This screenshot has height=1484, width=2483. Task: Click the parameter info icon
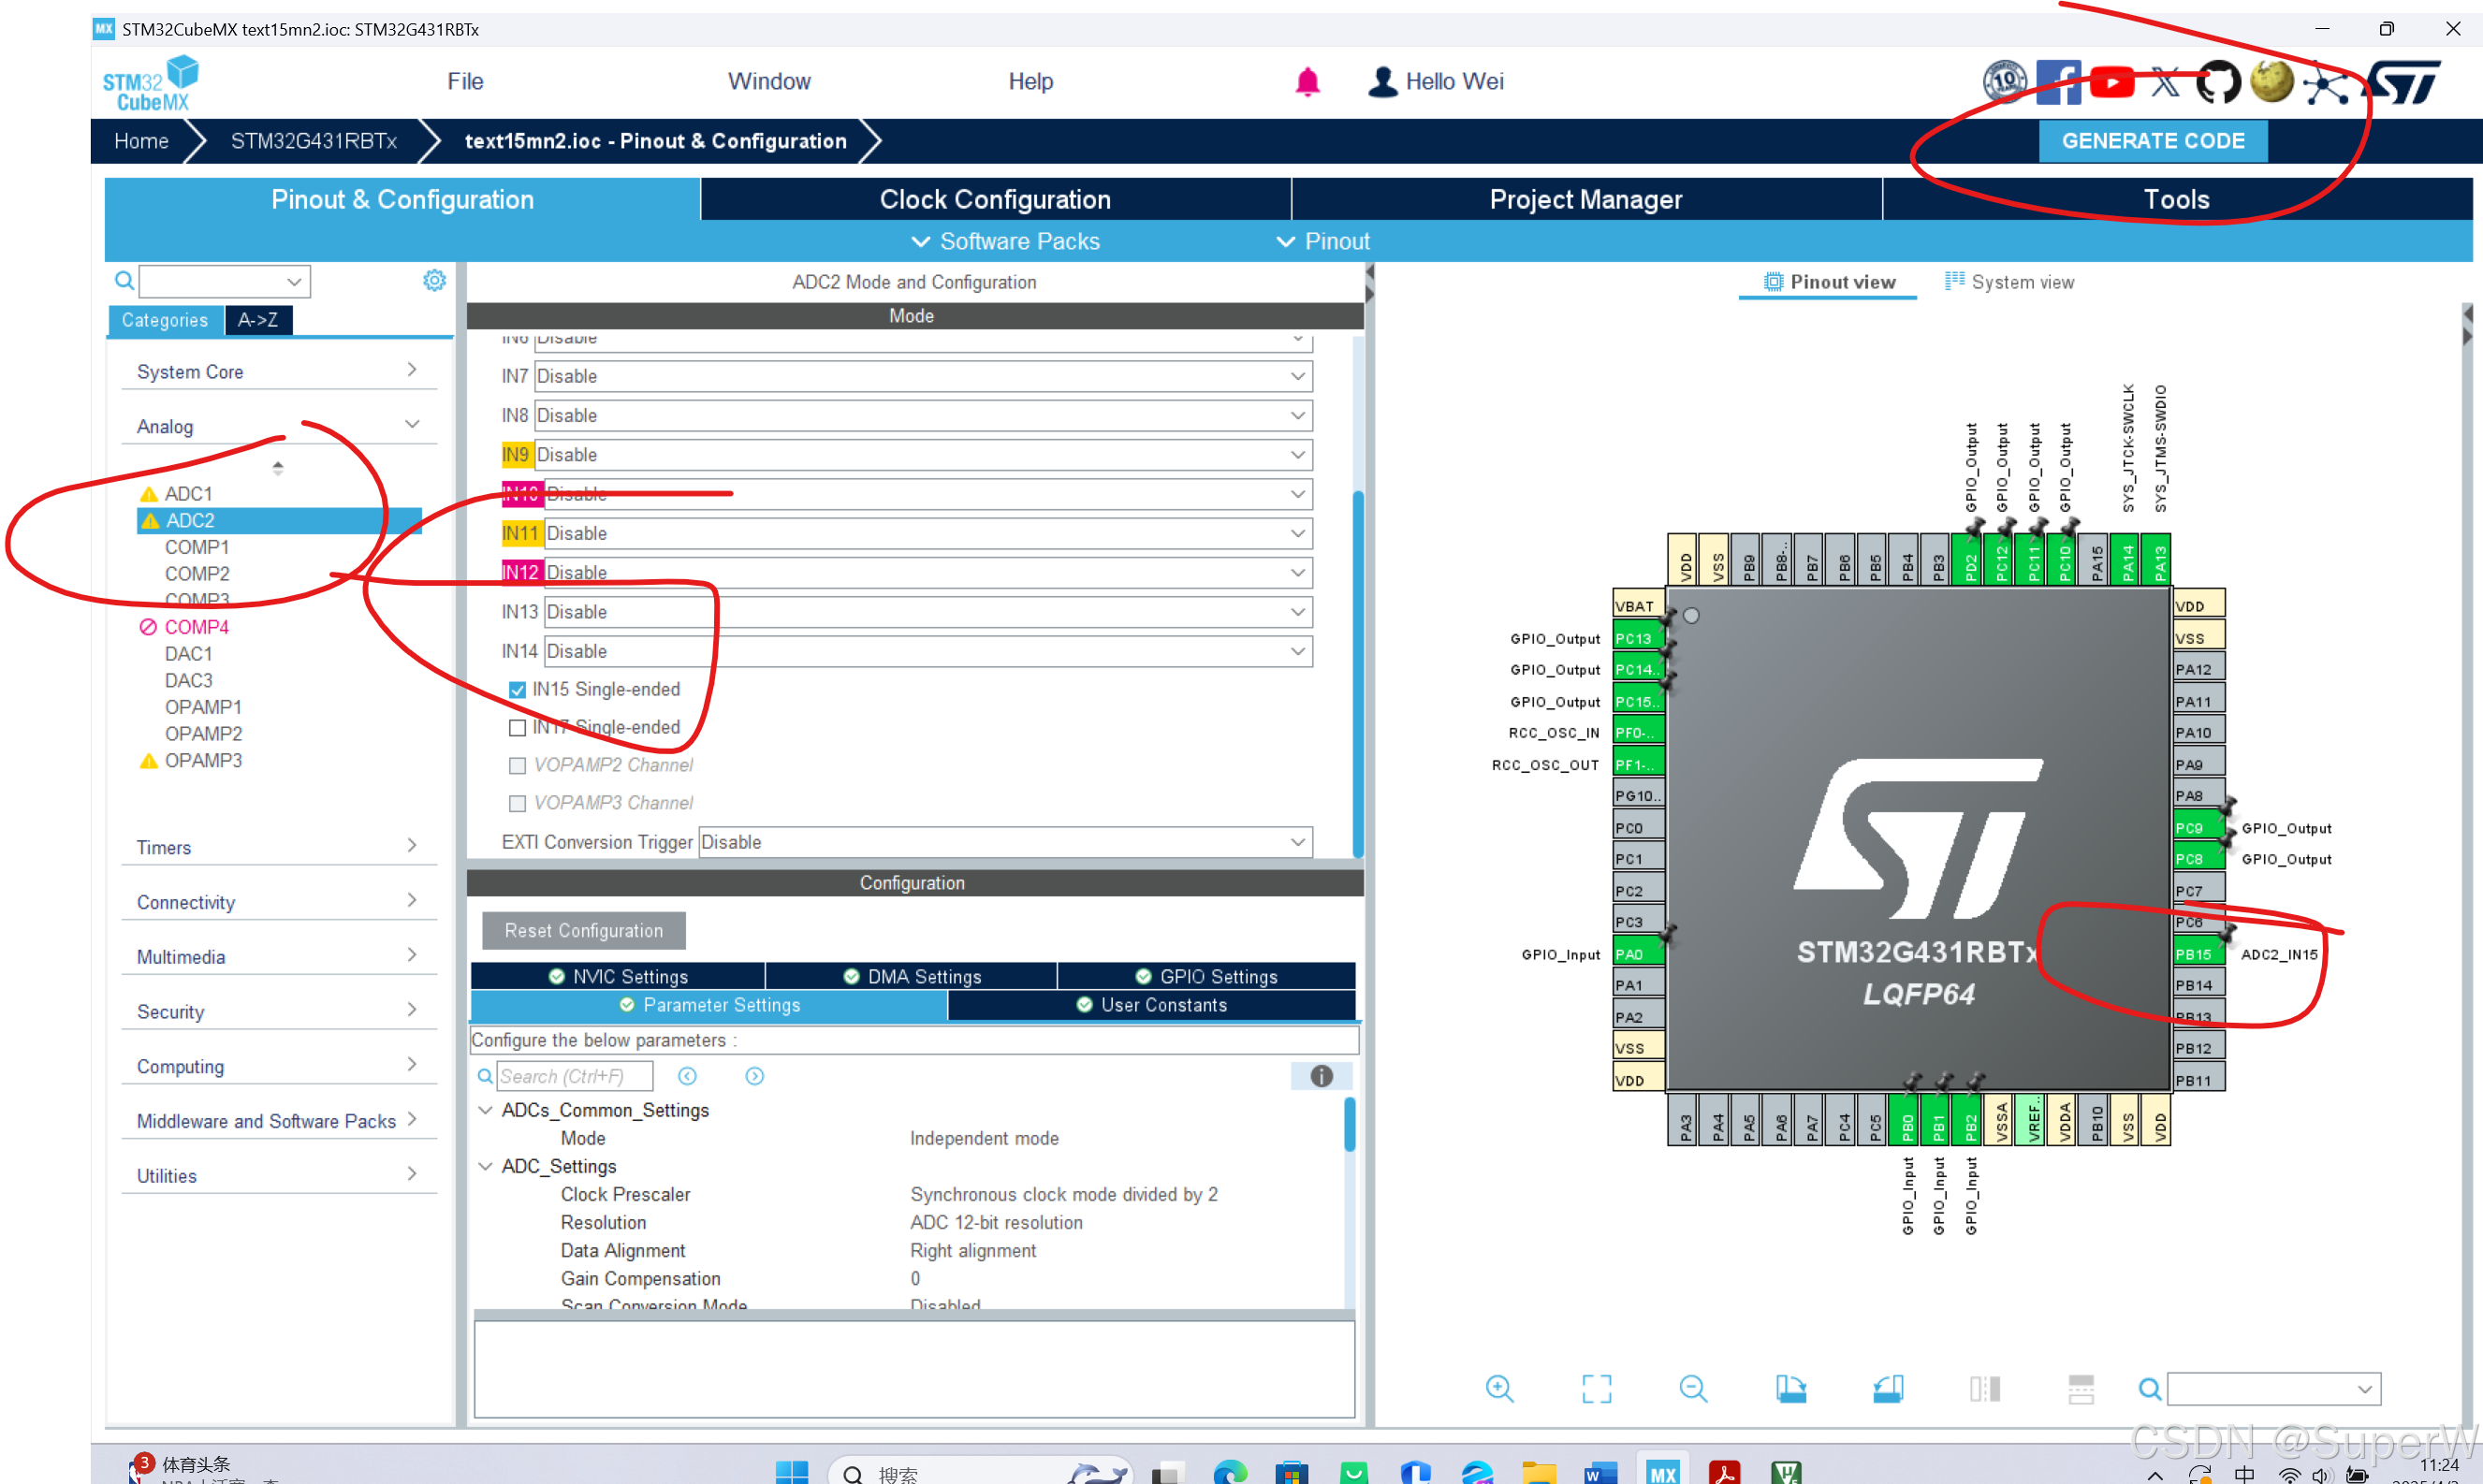click(x=1321, y=1076)
